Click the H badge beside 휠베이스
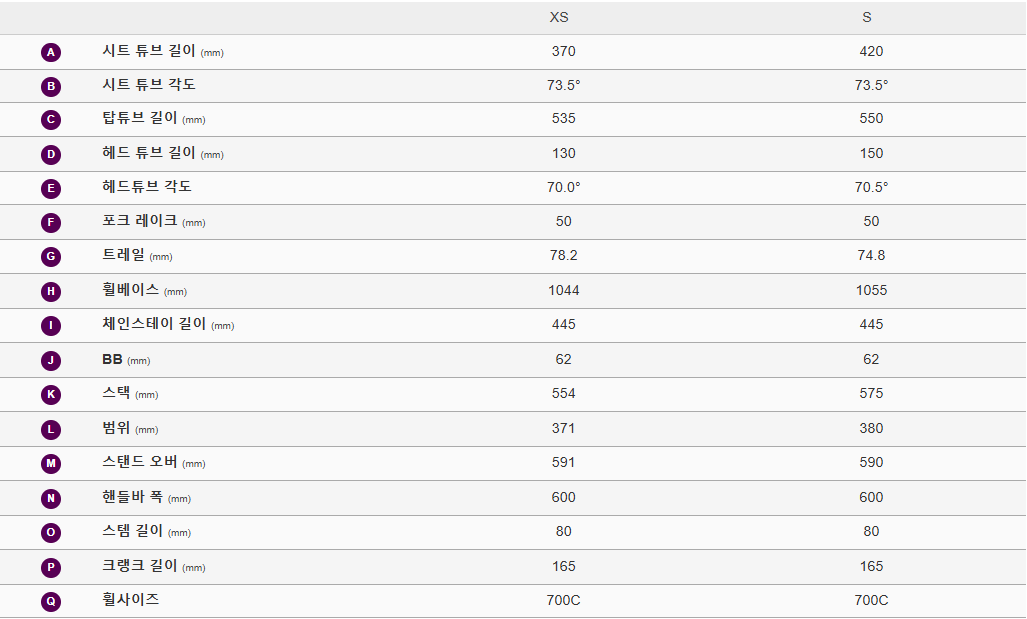This screenshot has height=619, width=1027. pyautogui.click(x=51, y=292)
